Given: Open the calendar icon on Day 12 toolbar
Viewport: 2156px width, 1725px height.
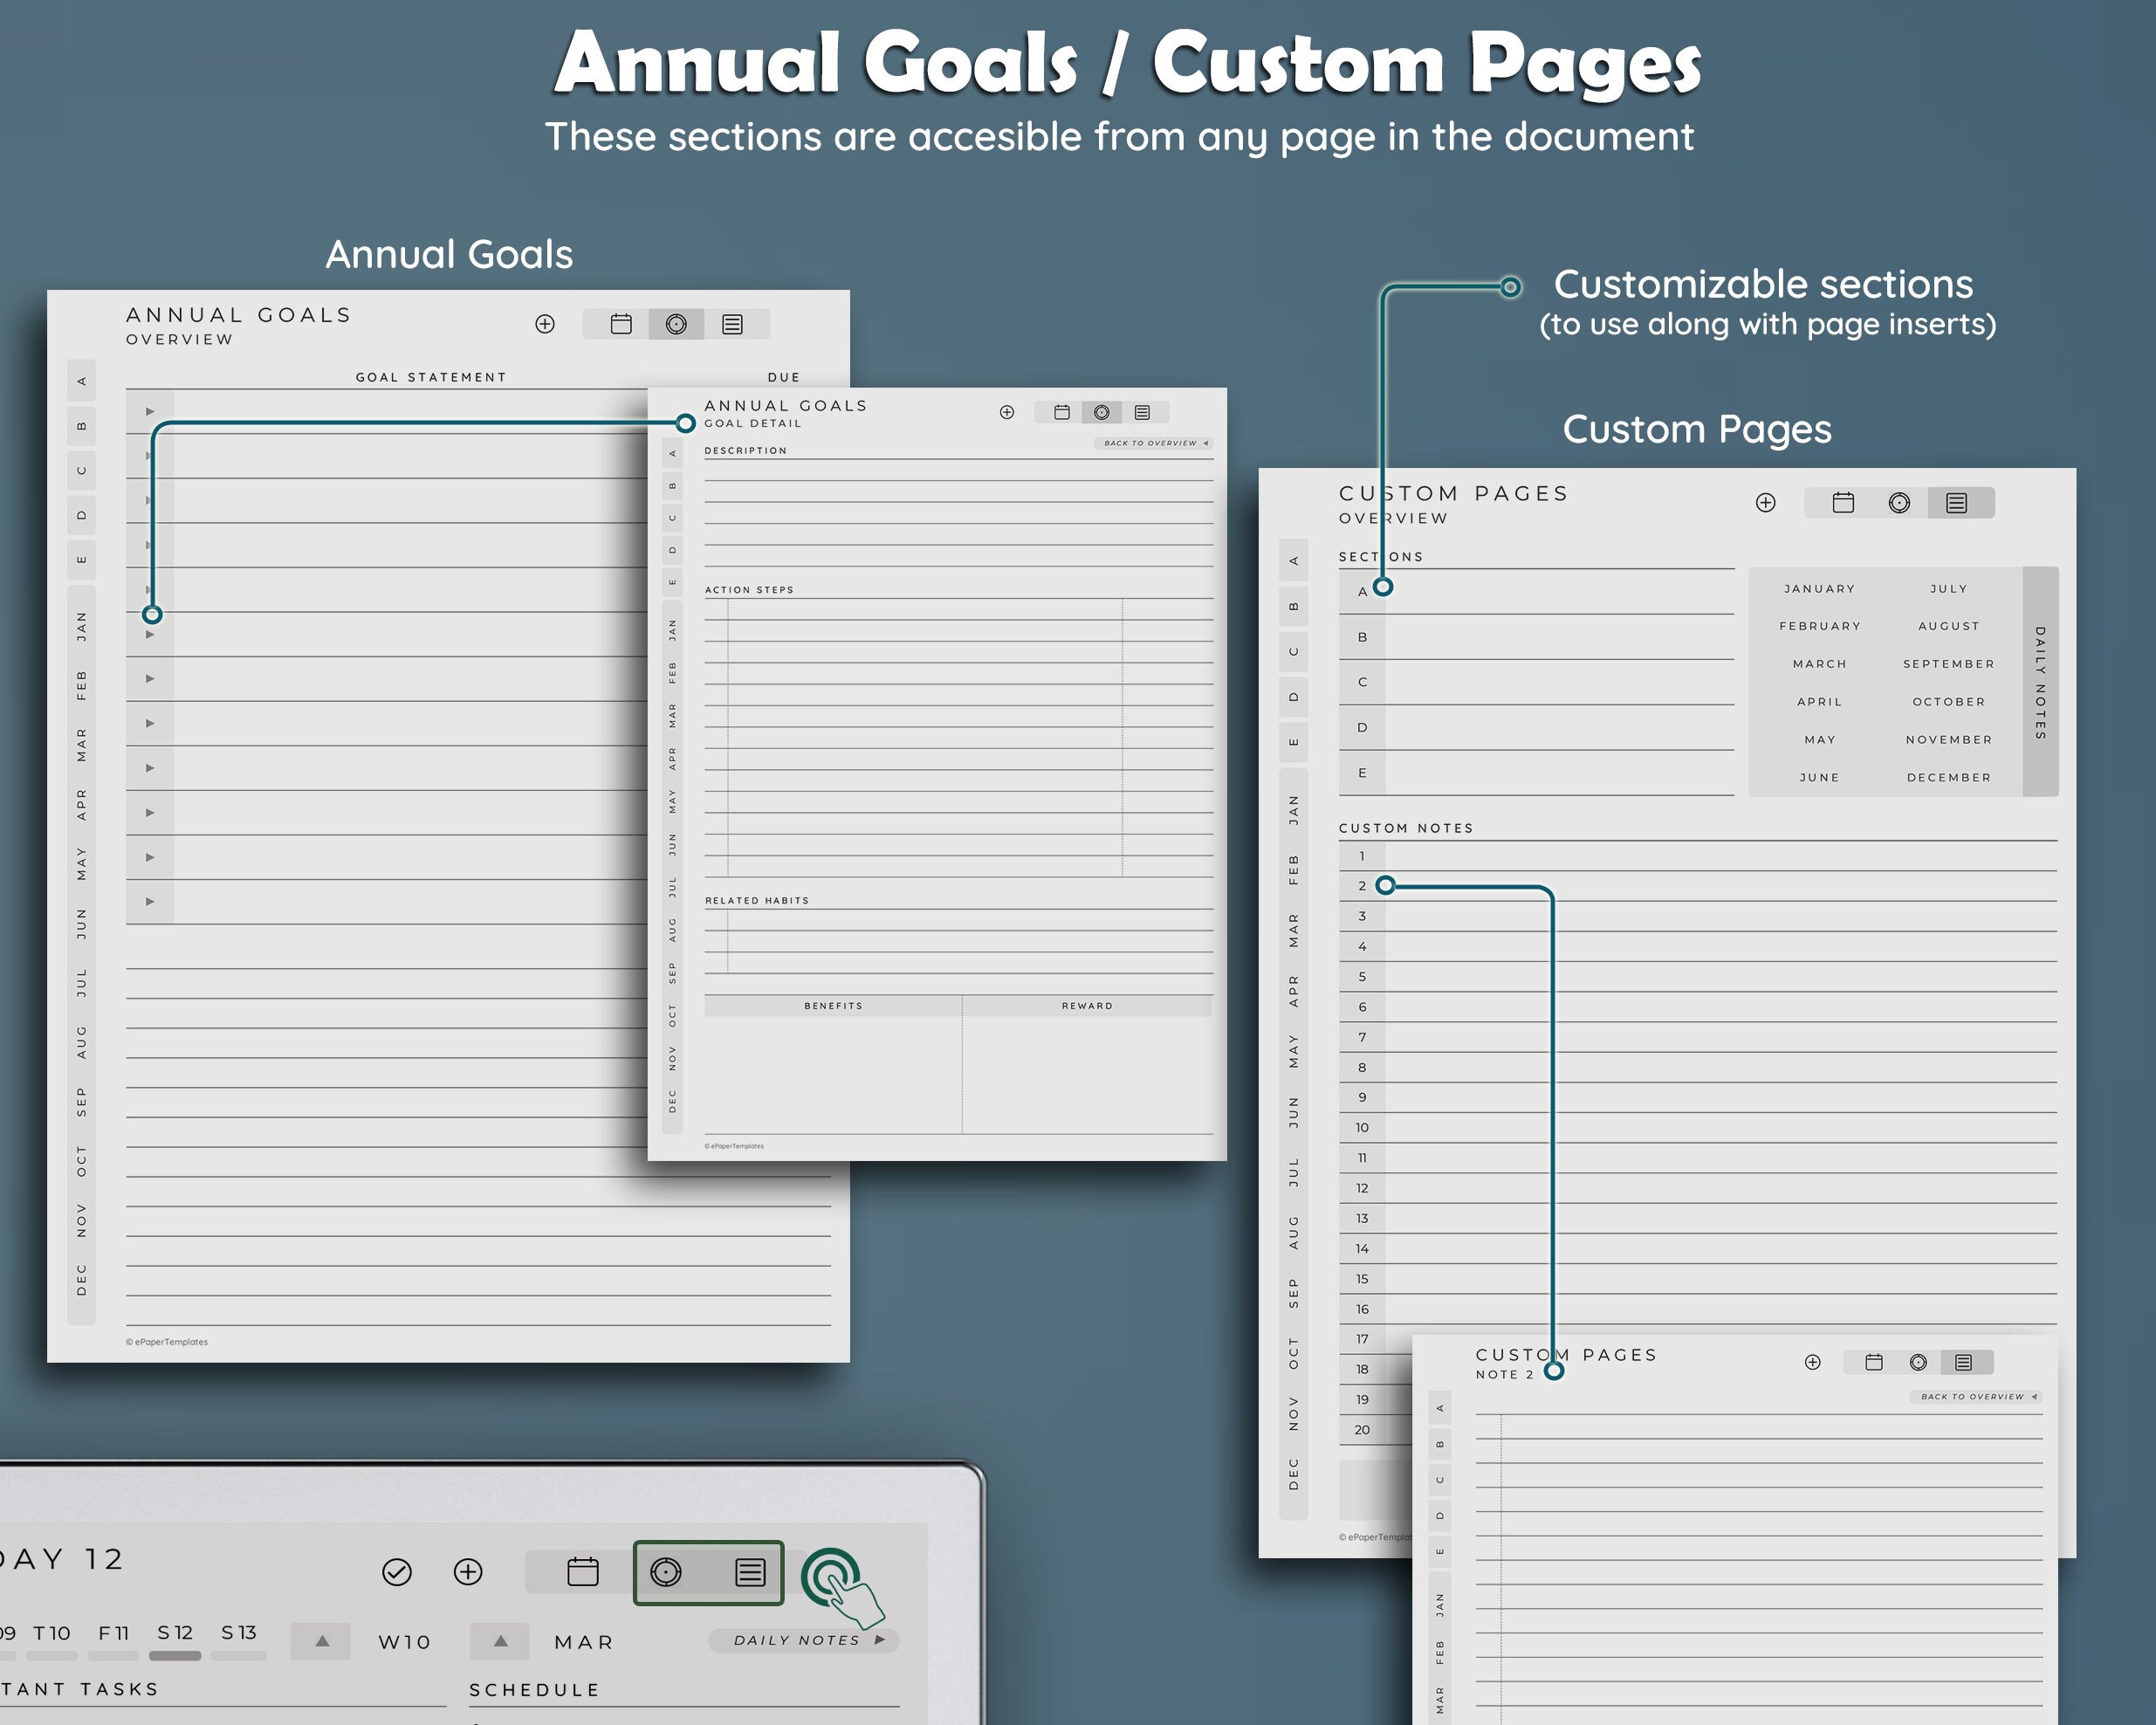Looking at the screenshot, I should coord(584,1572).
